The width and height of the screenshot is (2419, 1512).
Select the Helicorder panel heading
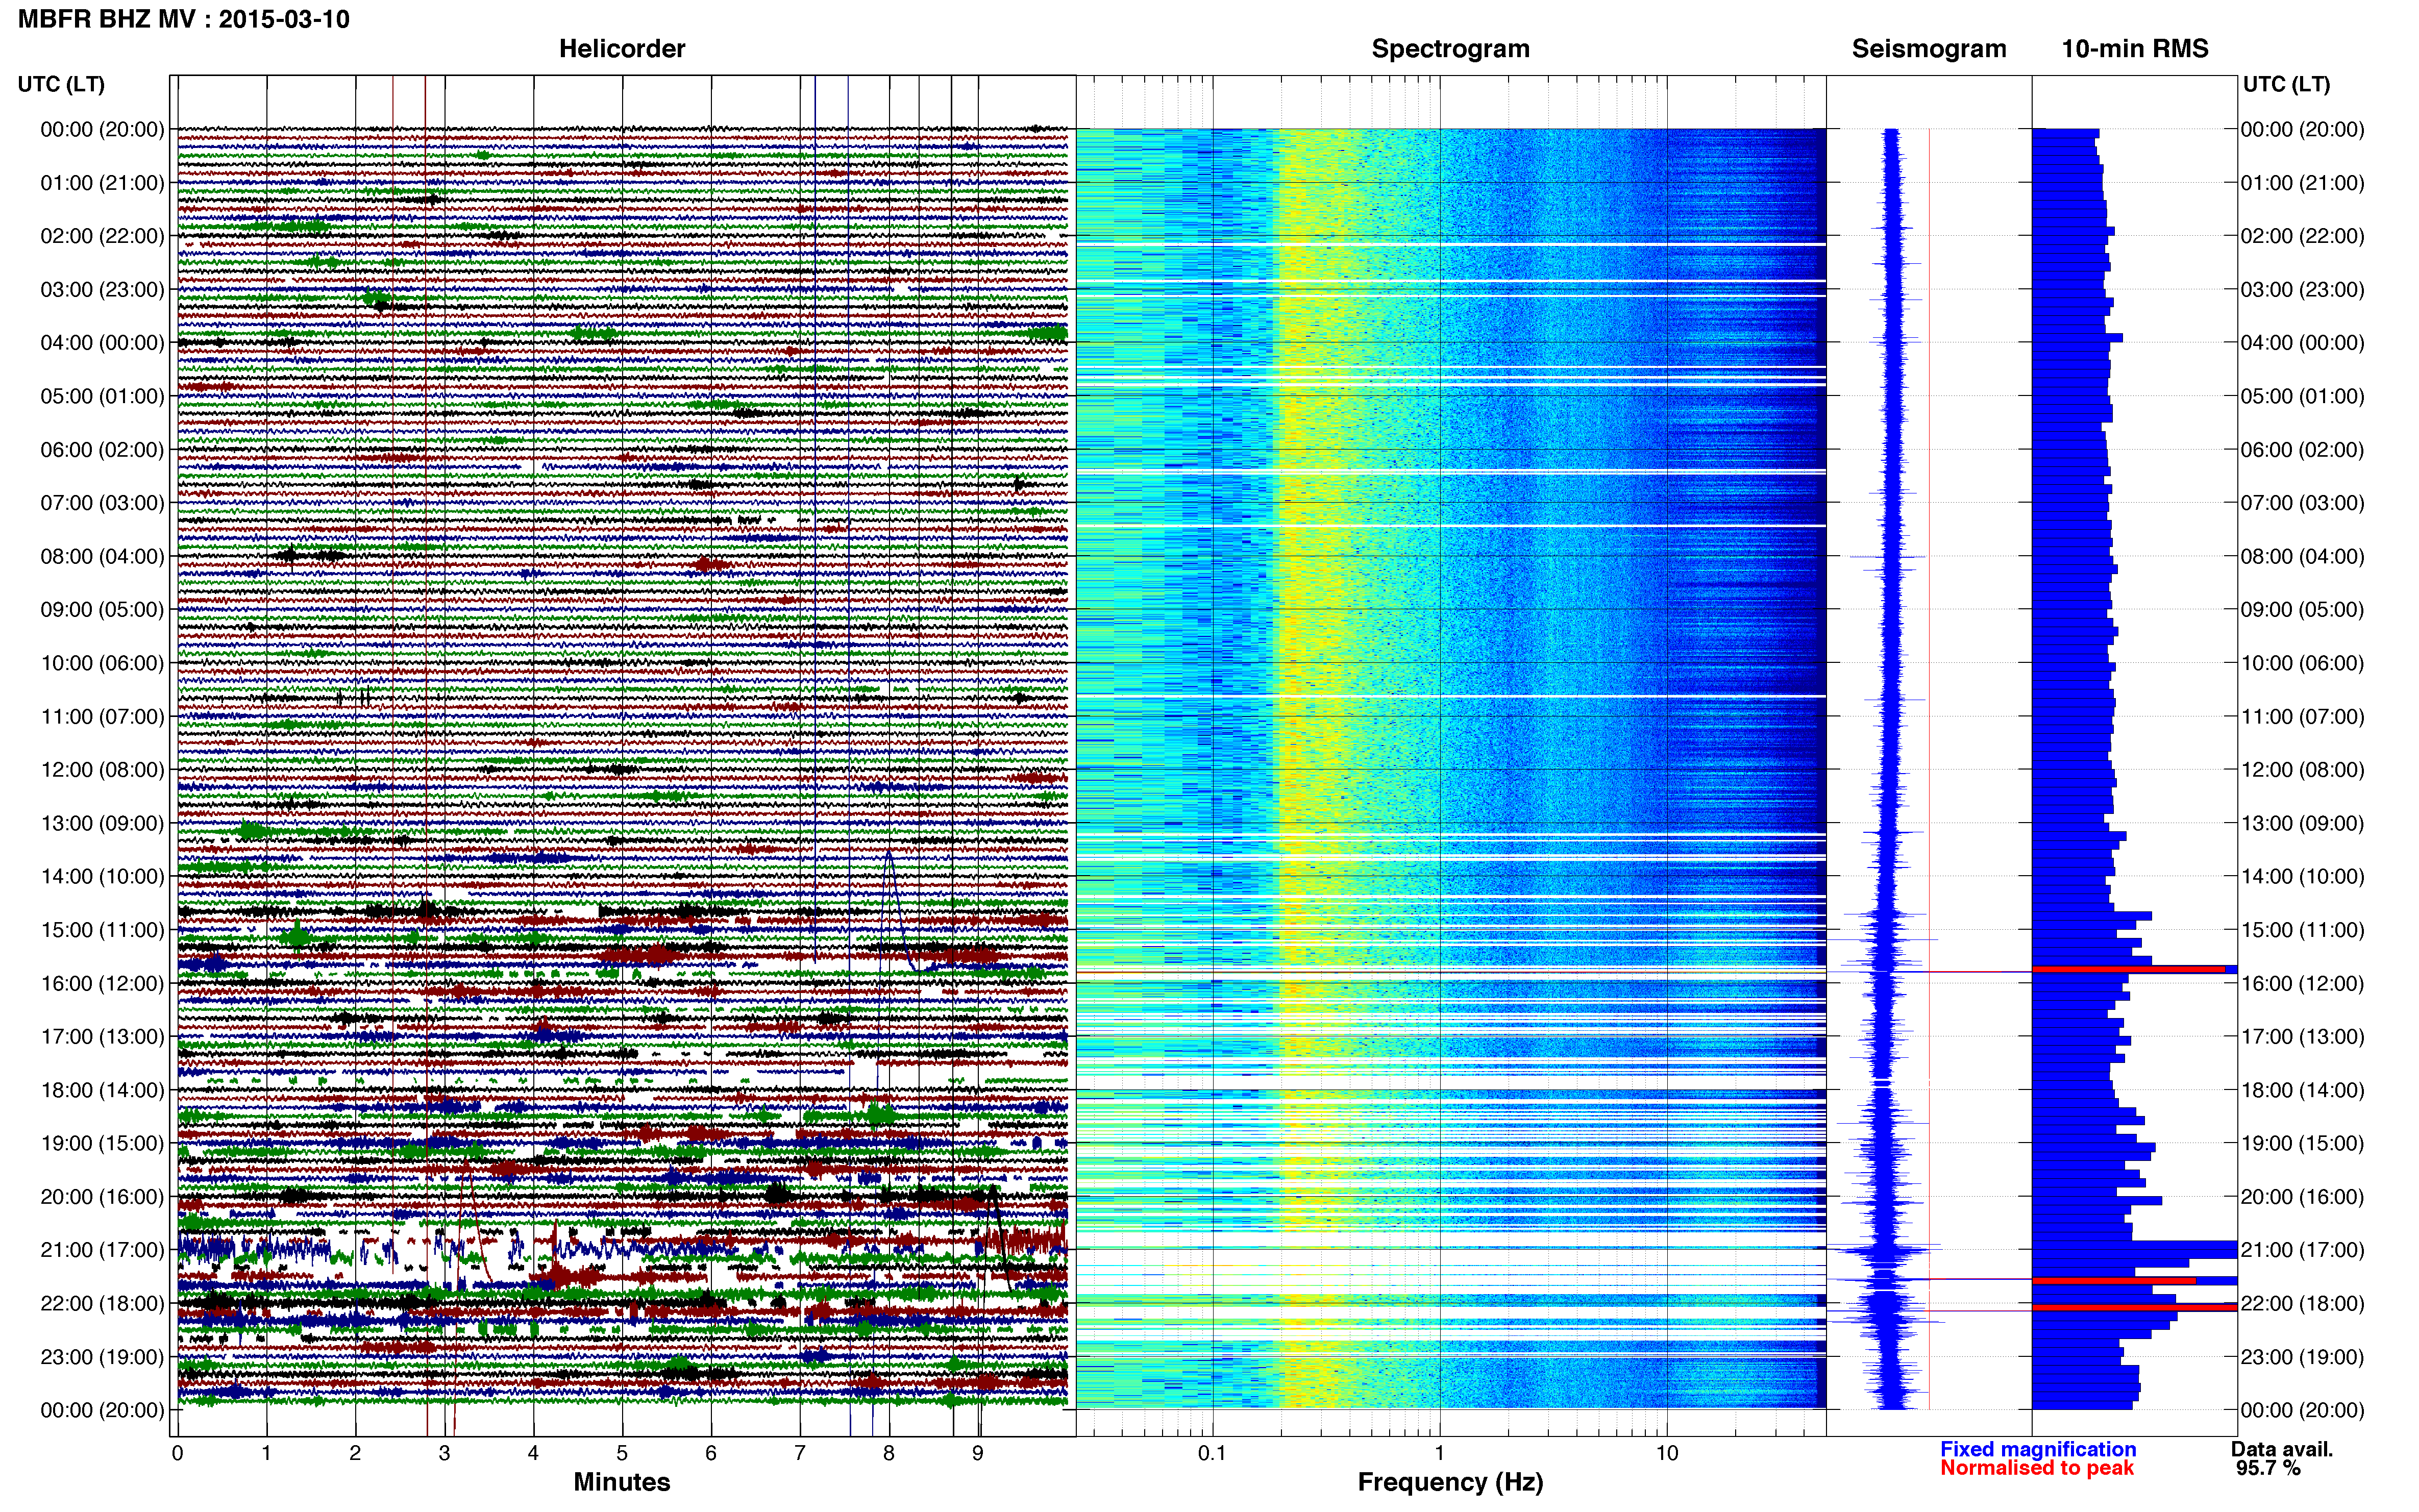coord(622,49)
